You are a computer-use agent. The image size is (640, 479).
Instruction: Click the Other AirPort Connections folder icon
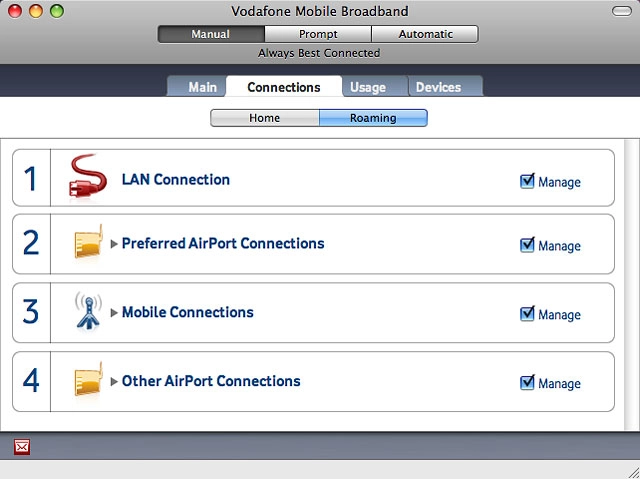click(87, 381)
